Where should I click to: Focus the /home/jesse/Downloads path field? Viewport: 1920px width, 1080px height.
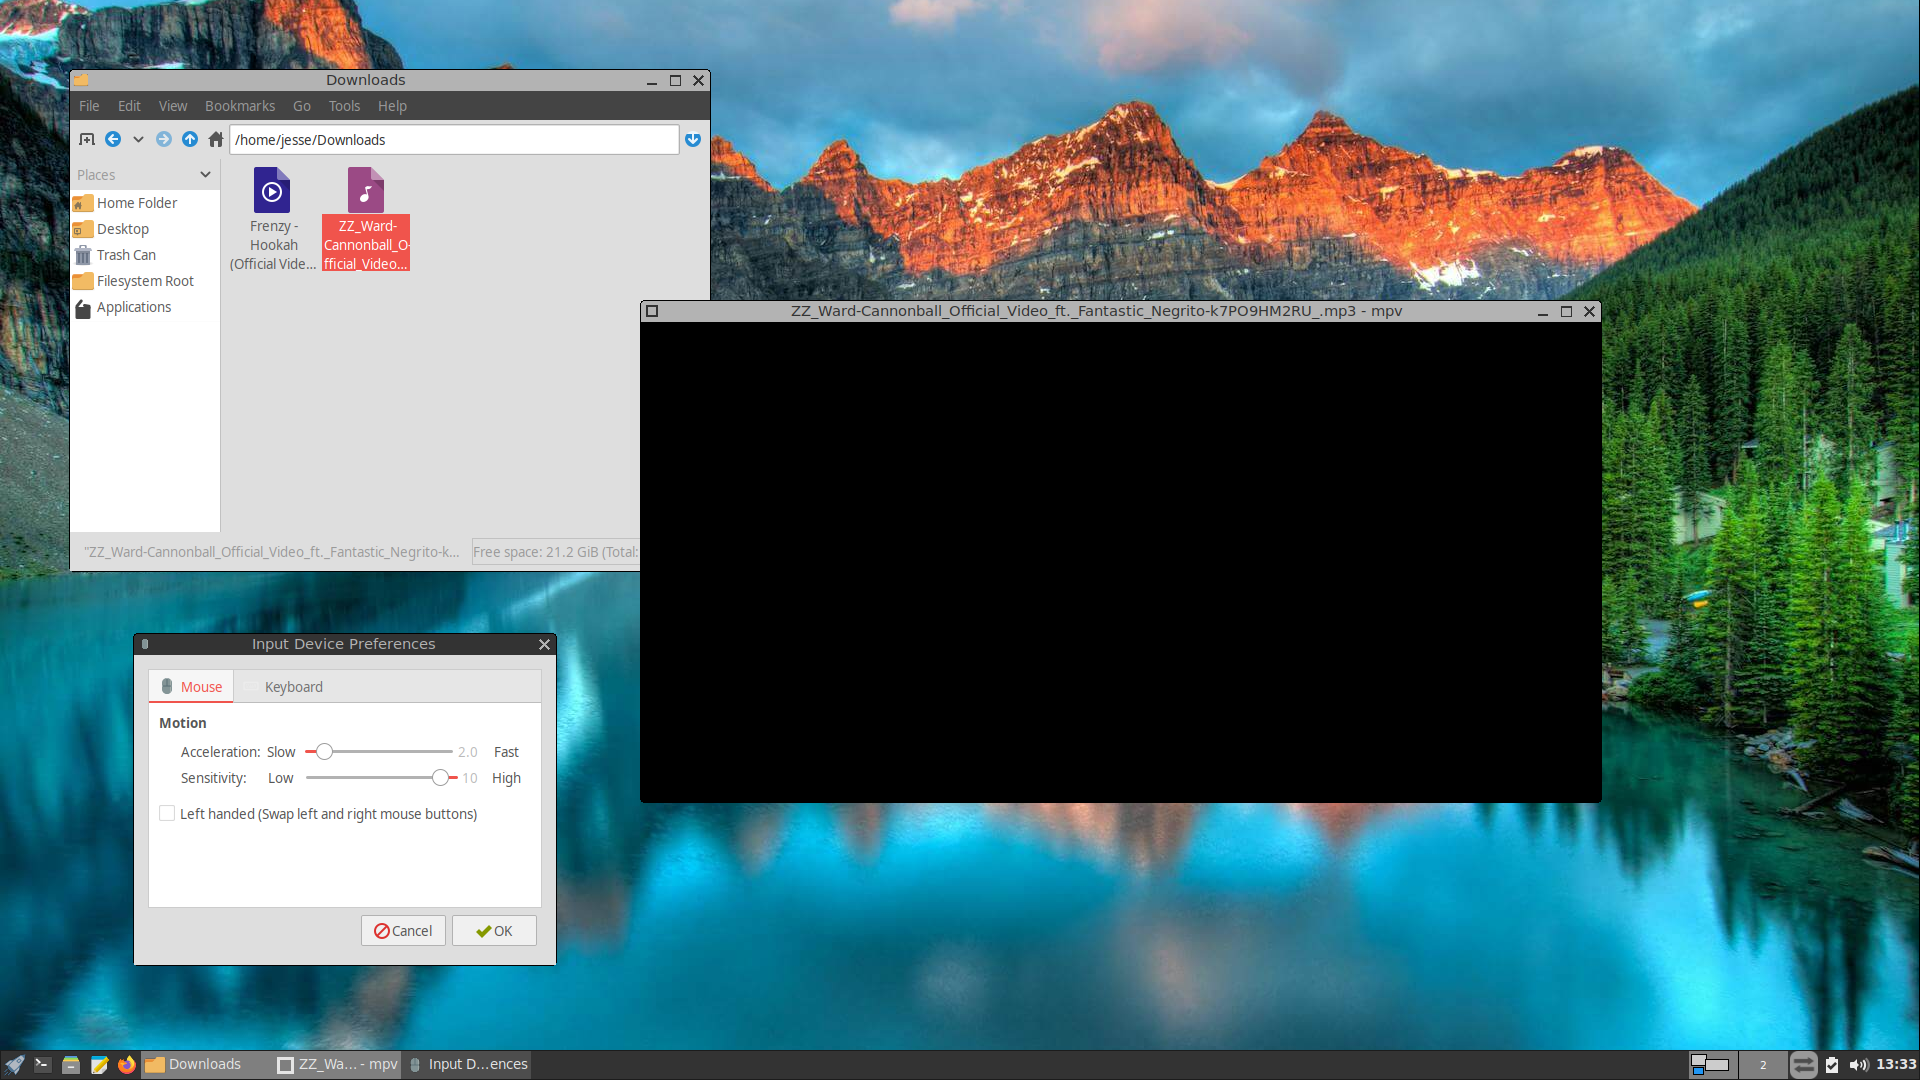click(x=454, y=140)
